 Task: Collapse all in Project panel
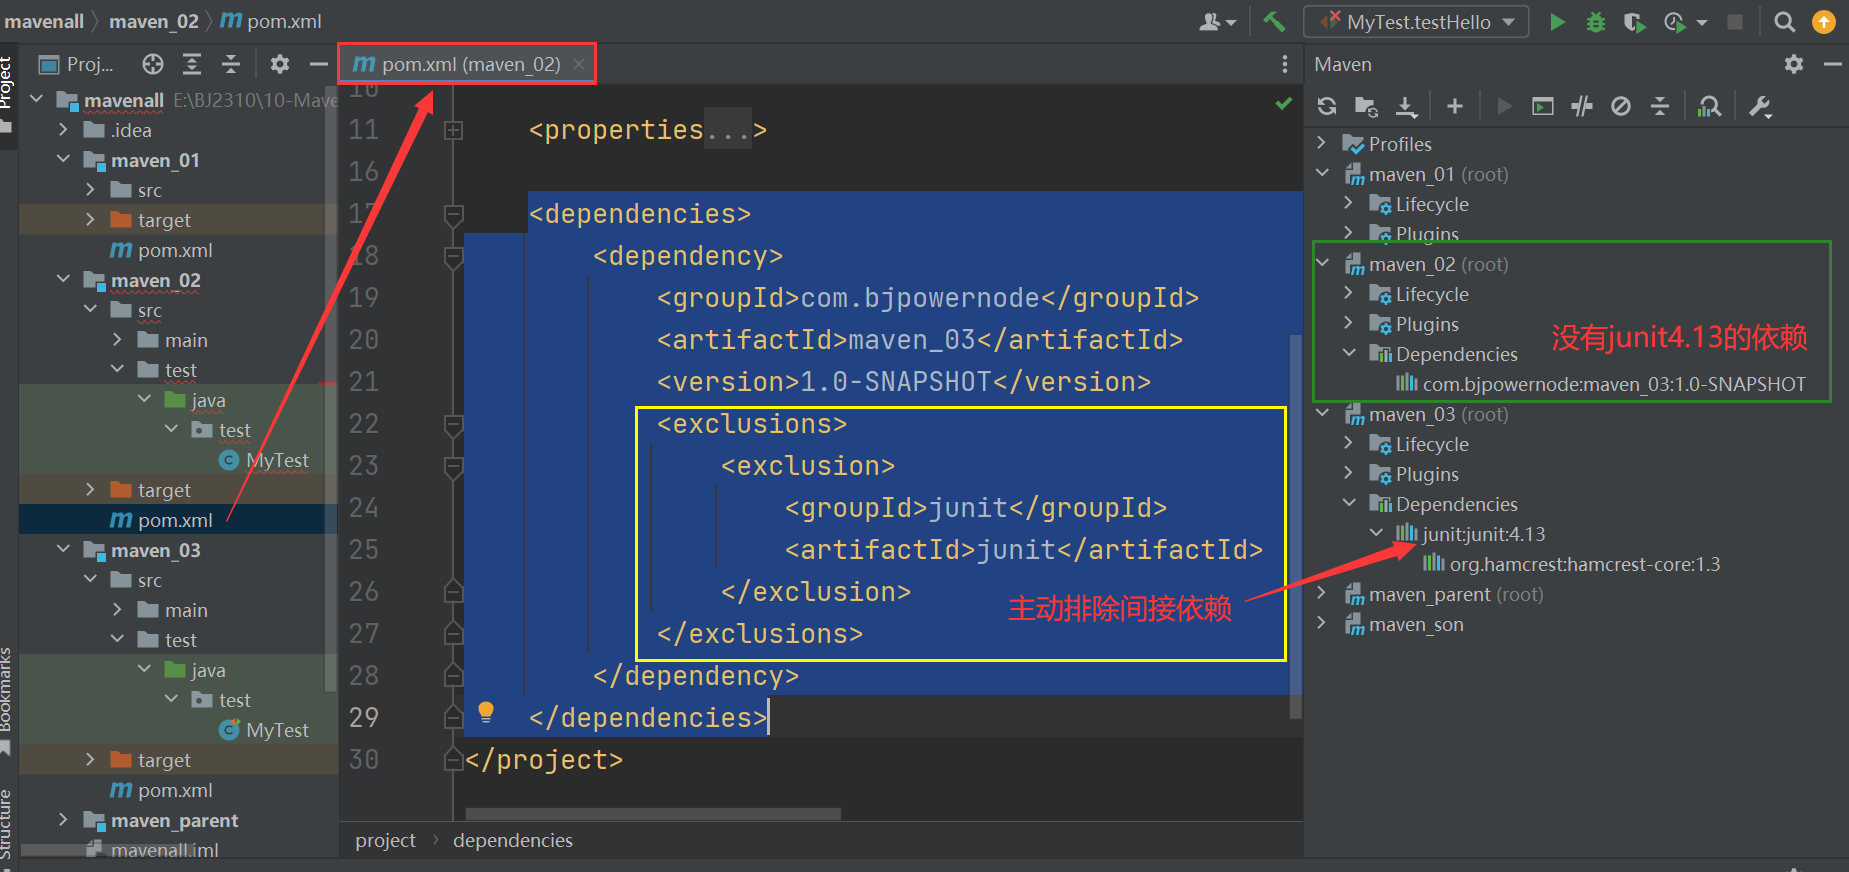pyautogui.click(x=231, y=64)
